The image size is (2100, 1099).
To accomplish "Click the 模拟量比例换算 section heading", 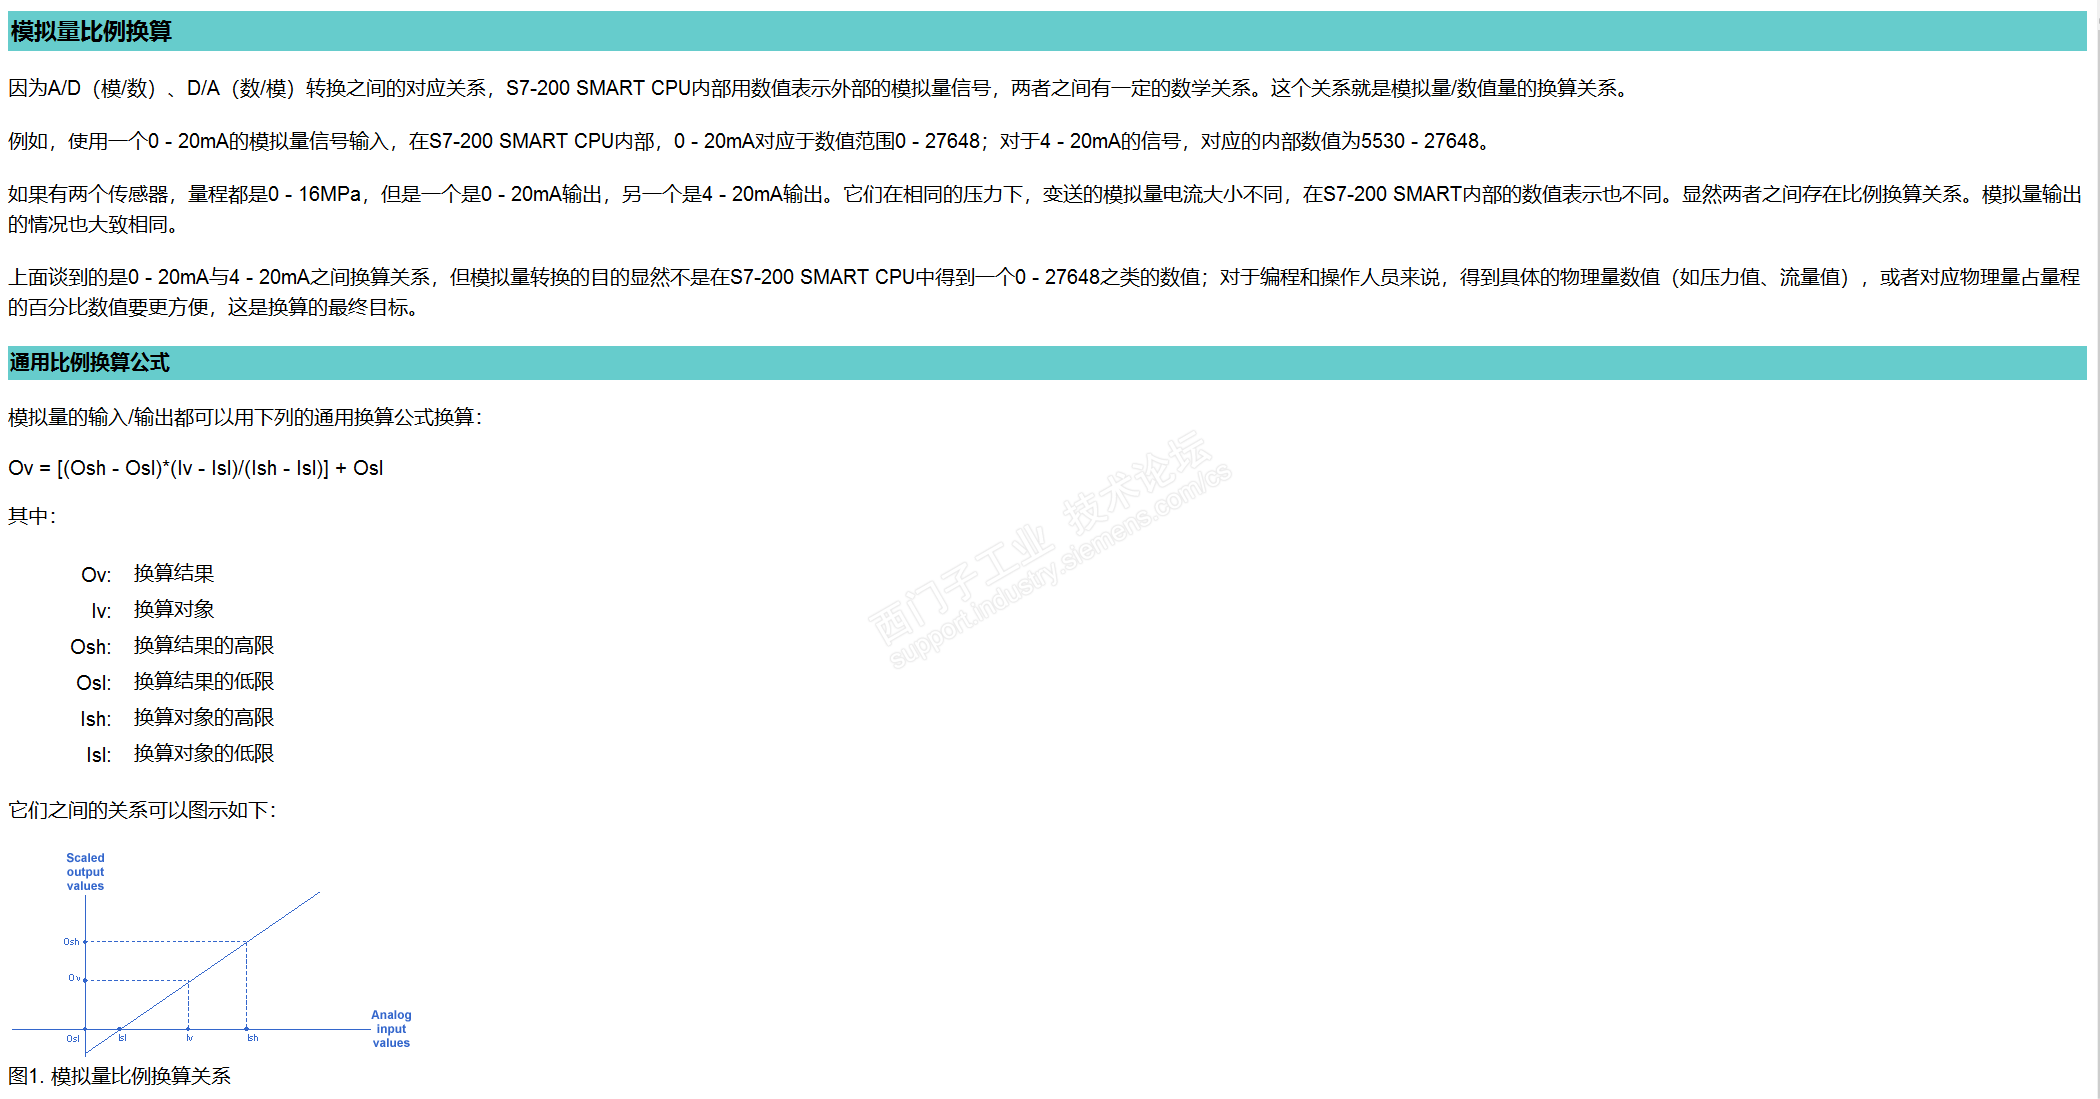I will point(91,32).
